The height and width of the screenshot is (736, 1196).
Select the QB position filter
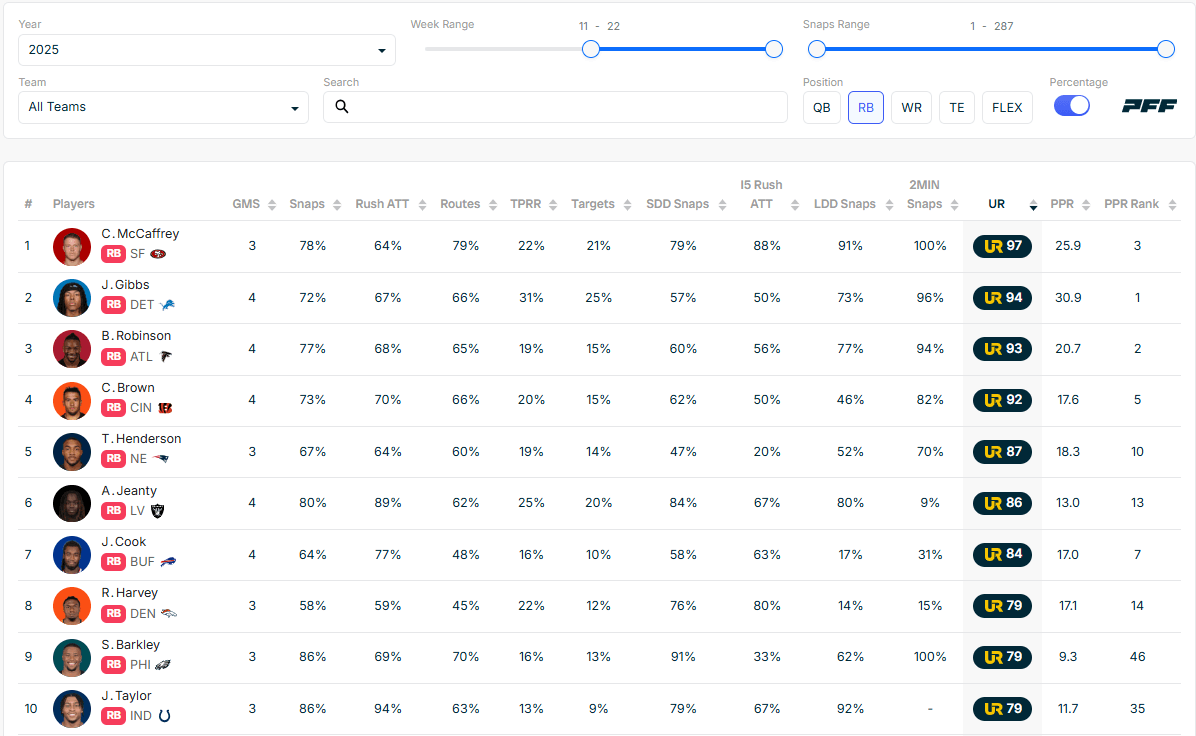[x=821, y=107]
